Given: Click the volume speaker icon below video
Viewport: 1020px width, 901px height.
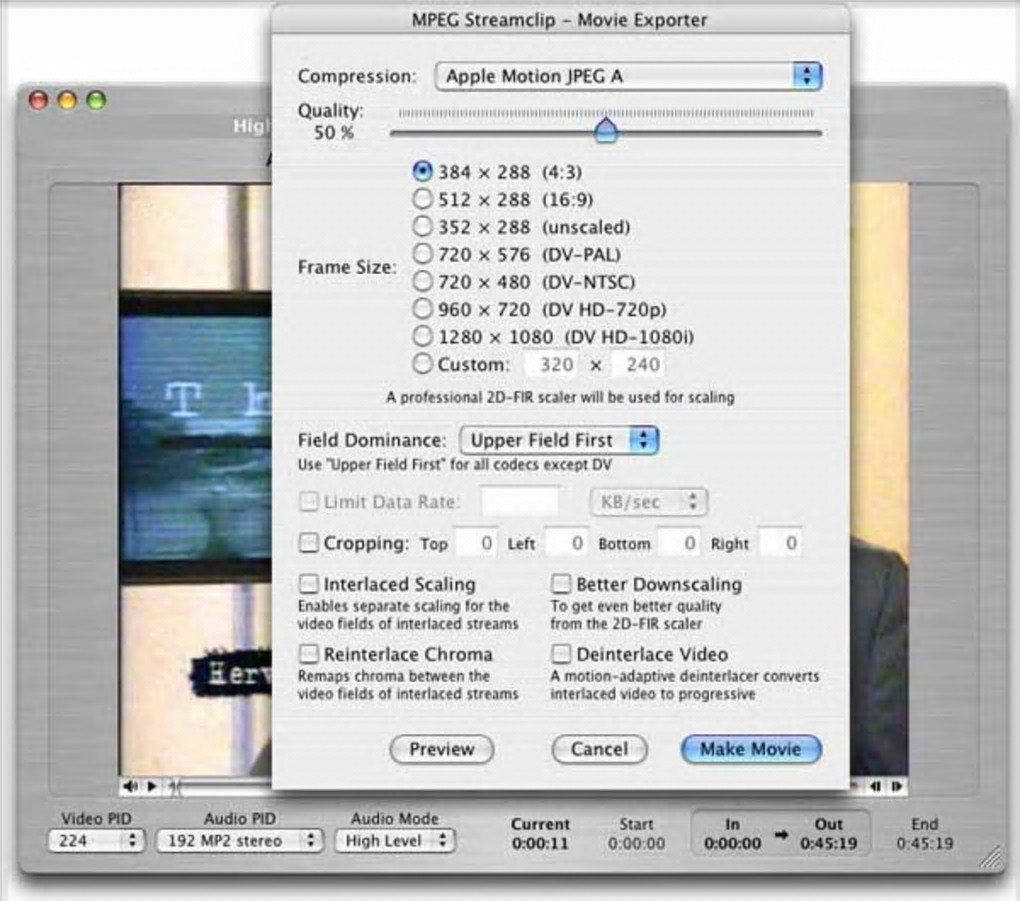Looking at the screenshot, I should (130, 787).
